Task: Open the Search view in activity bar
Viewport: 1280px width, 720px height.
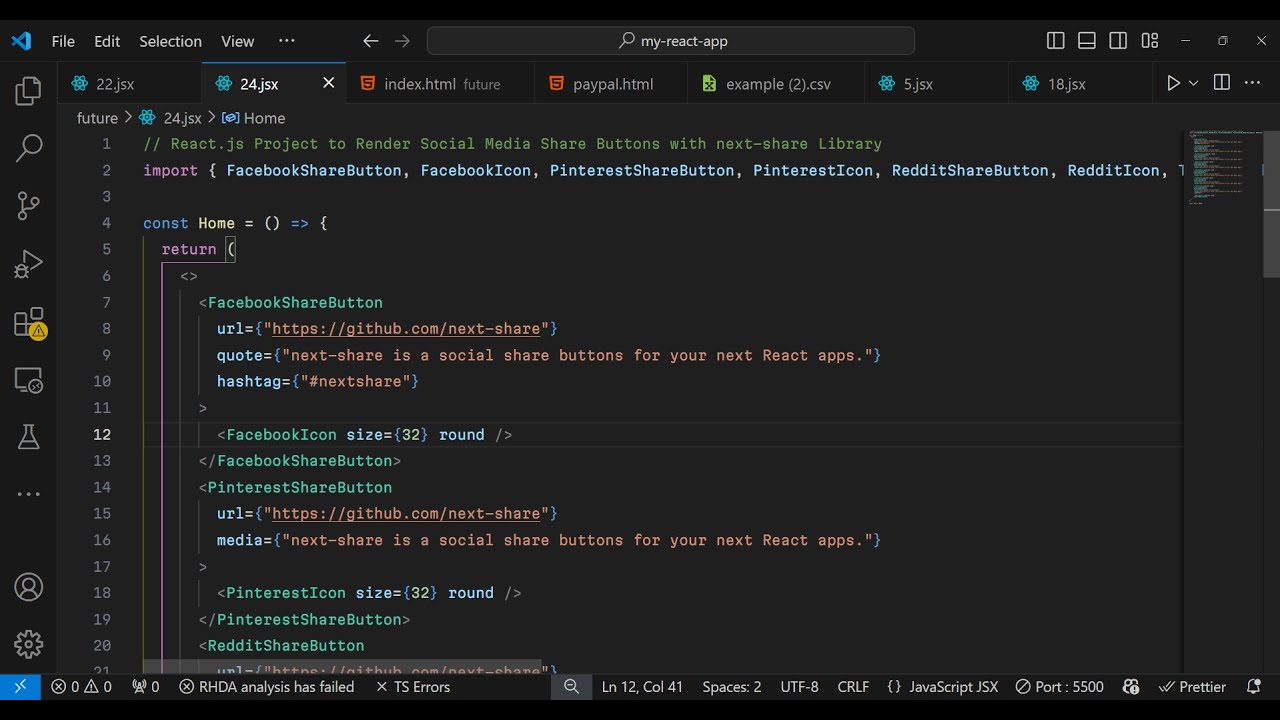Action: tap(28, 148)
